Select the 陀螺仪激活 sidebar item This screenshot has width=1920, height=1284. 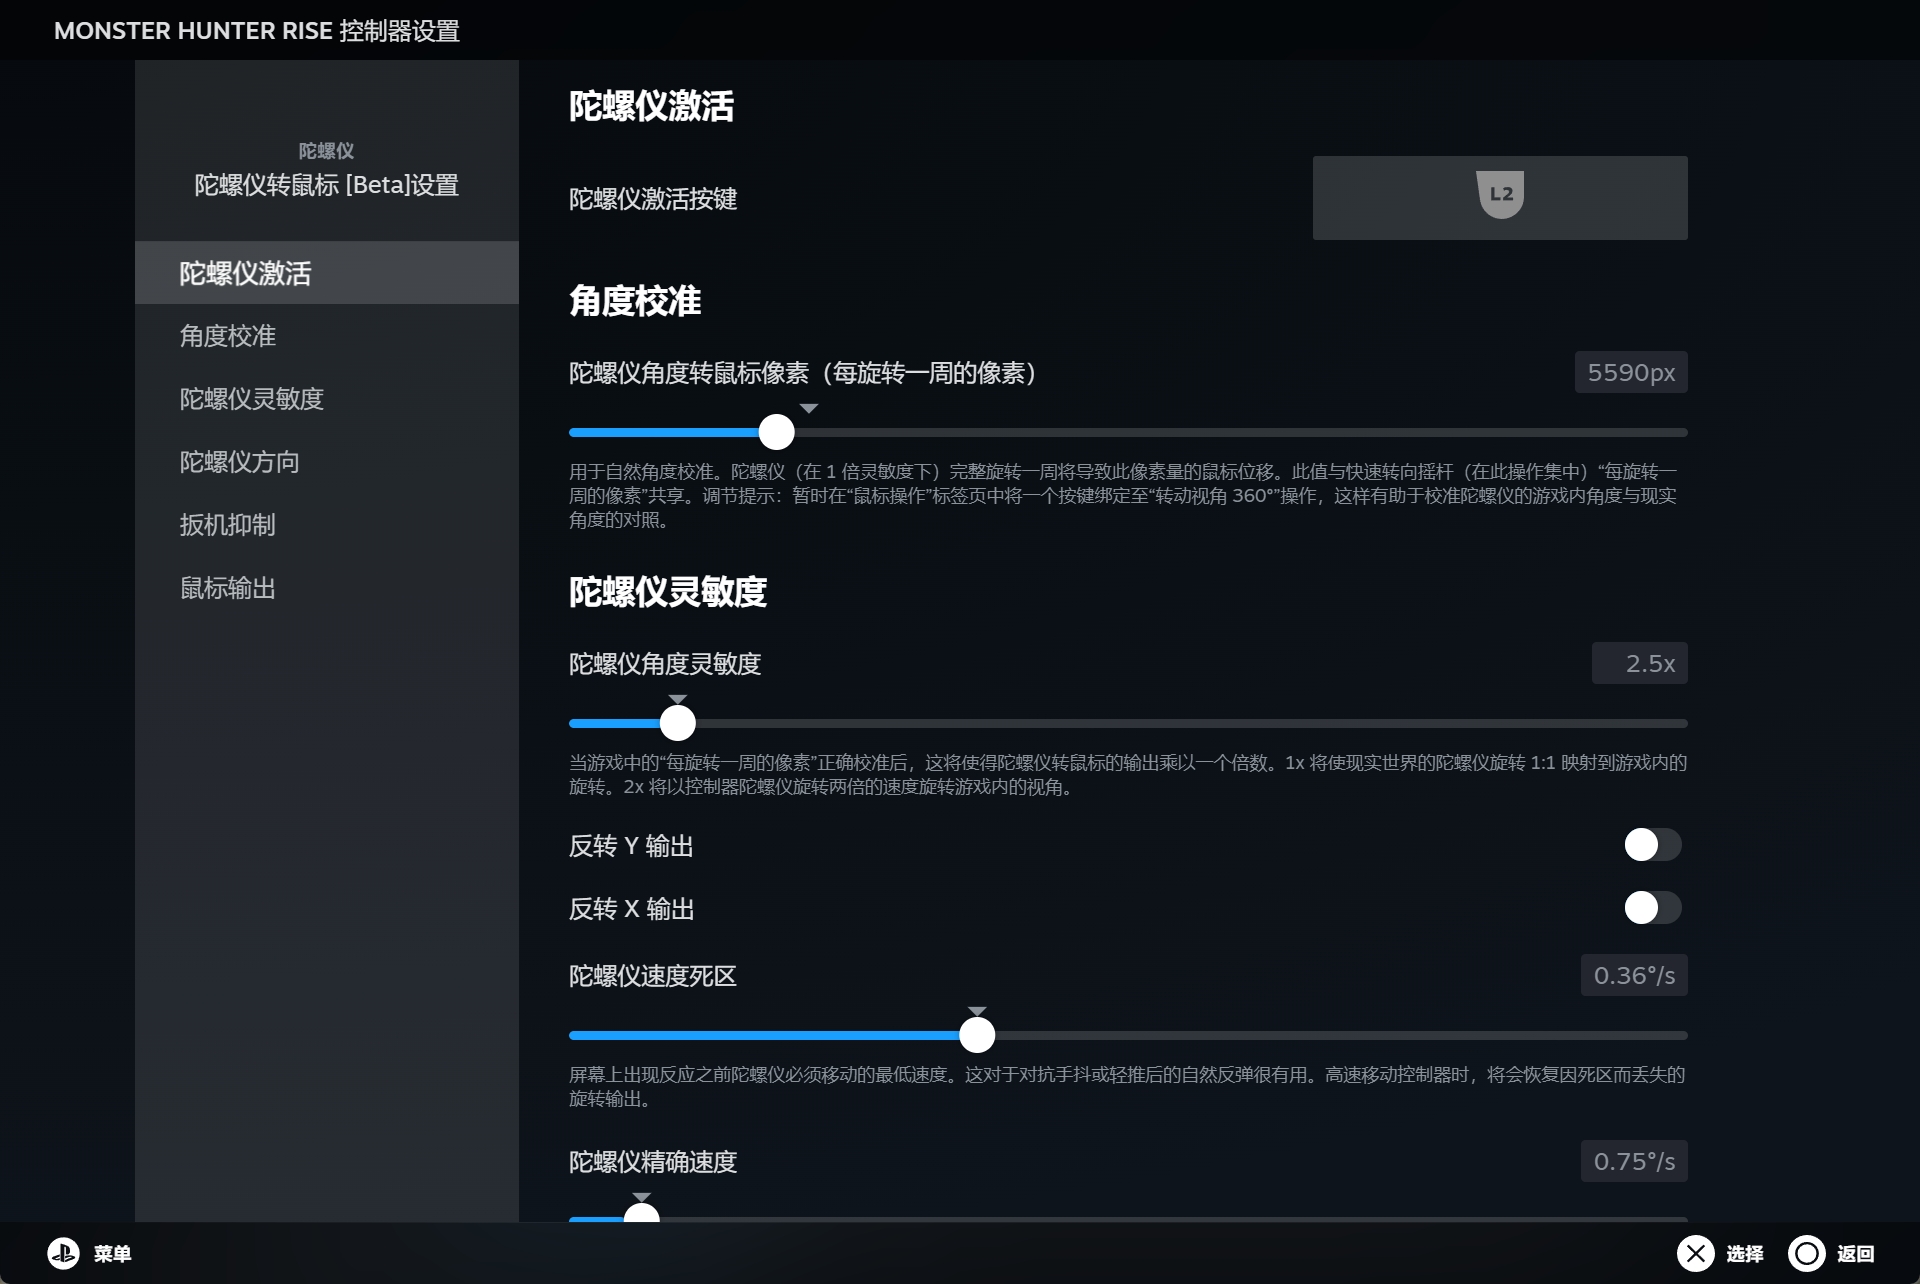click(x=327, y=273)
